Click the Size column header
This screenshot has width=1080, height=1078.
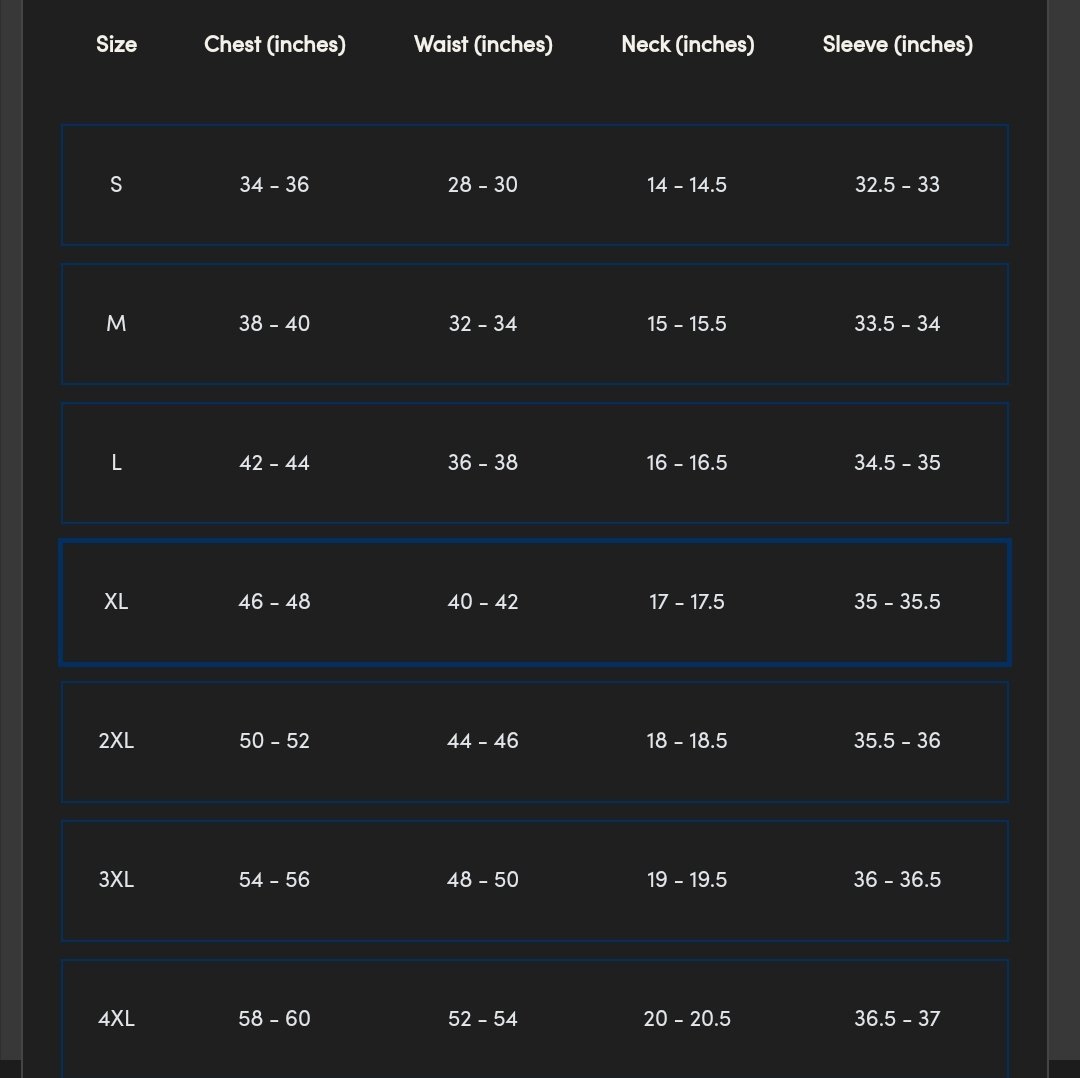pos(116,44)
